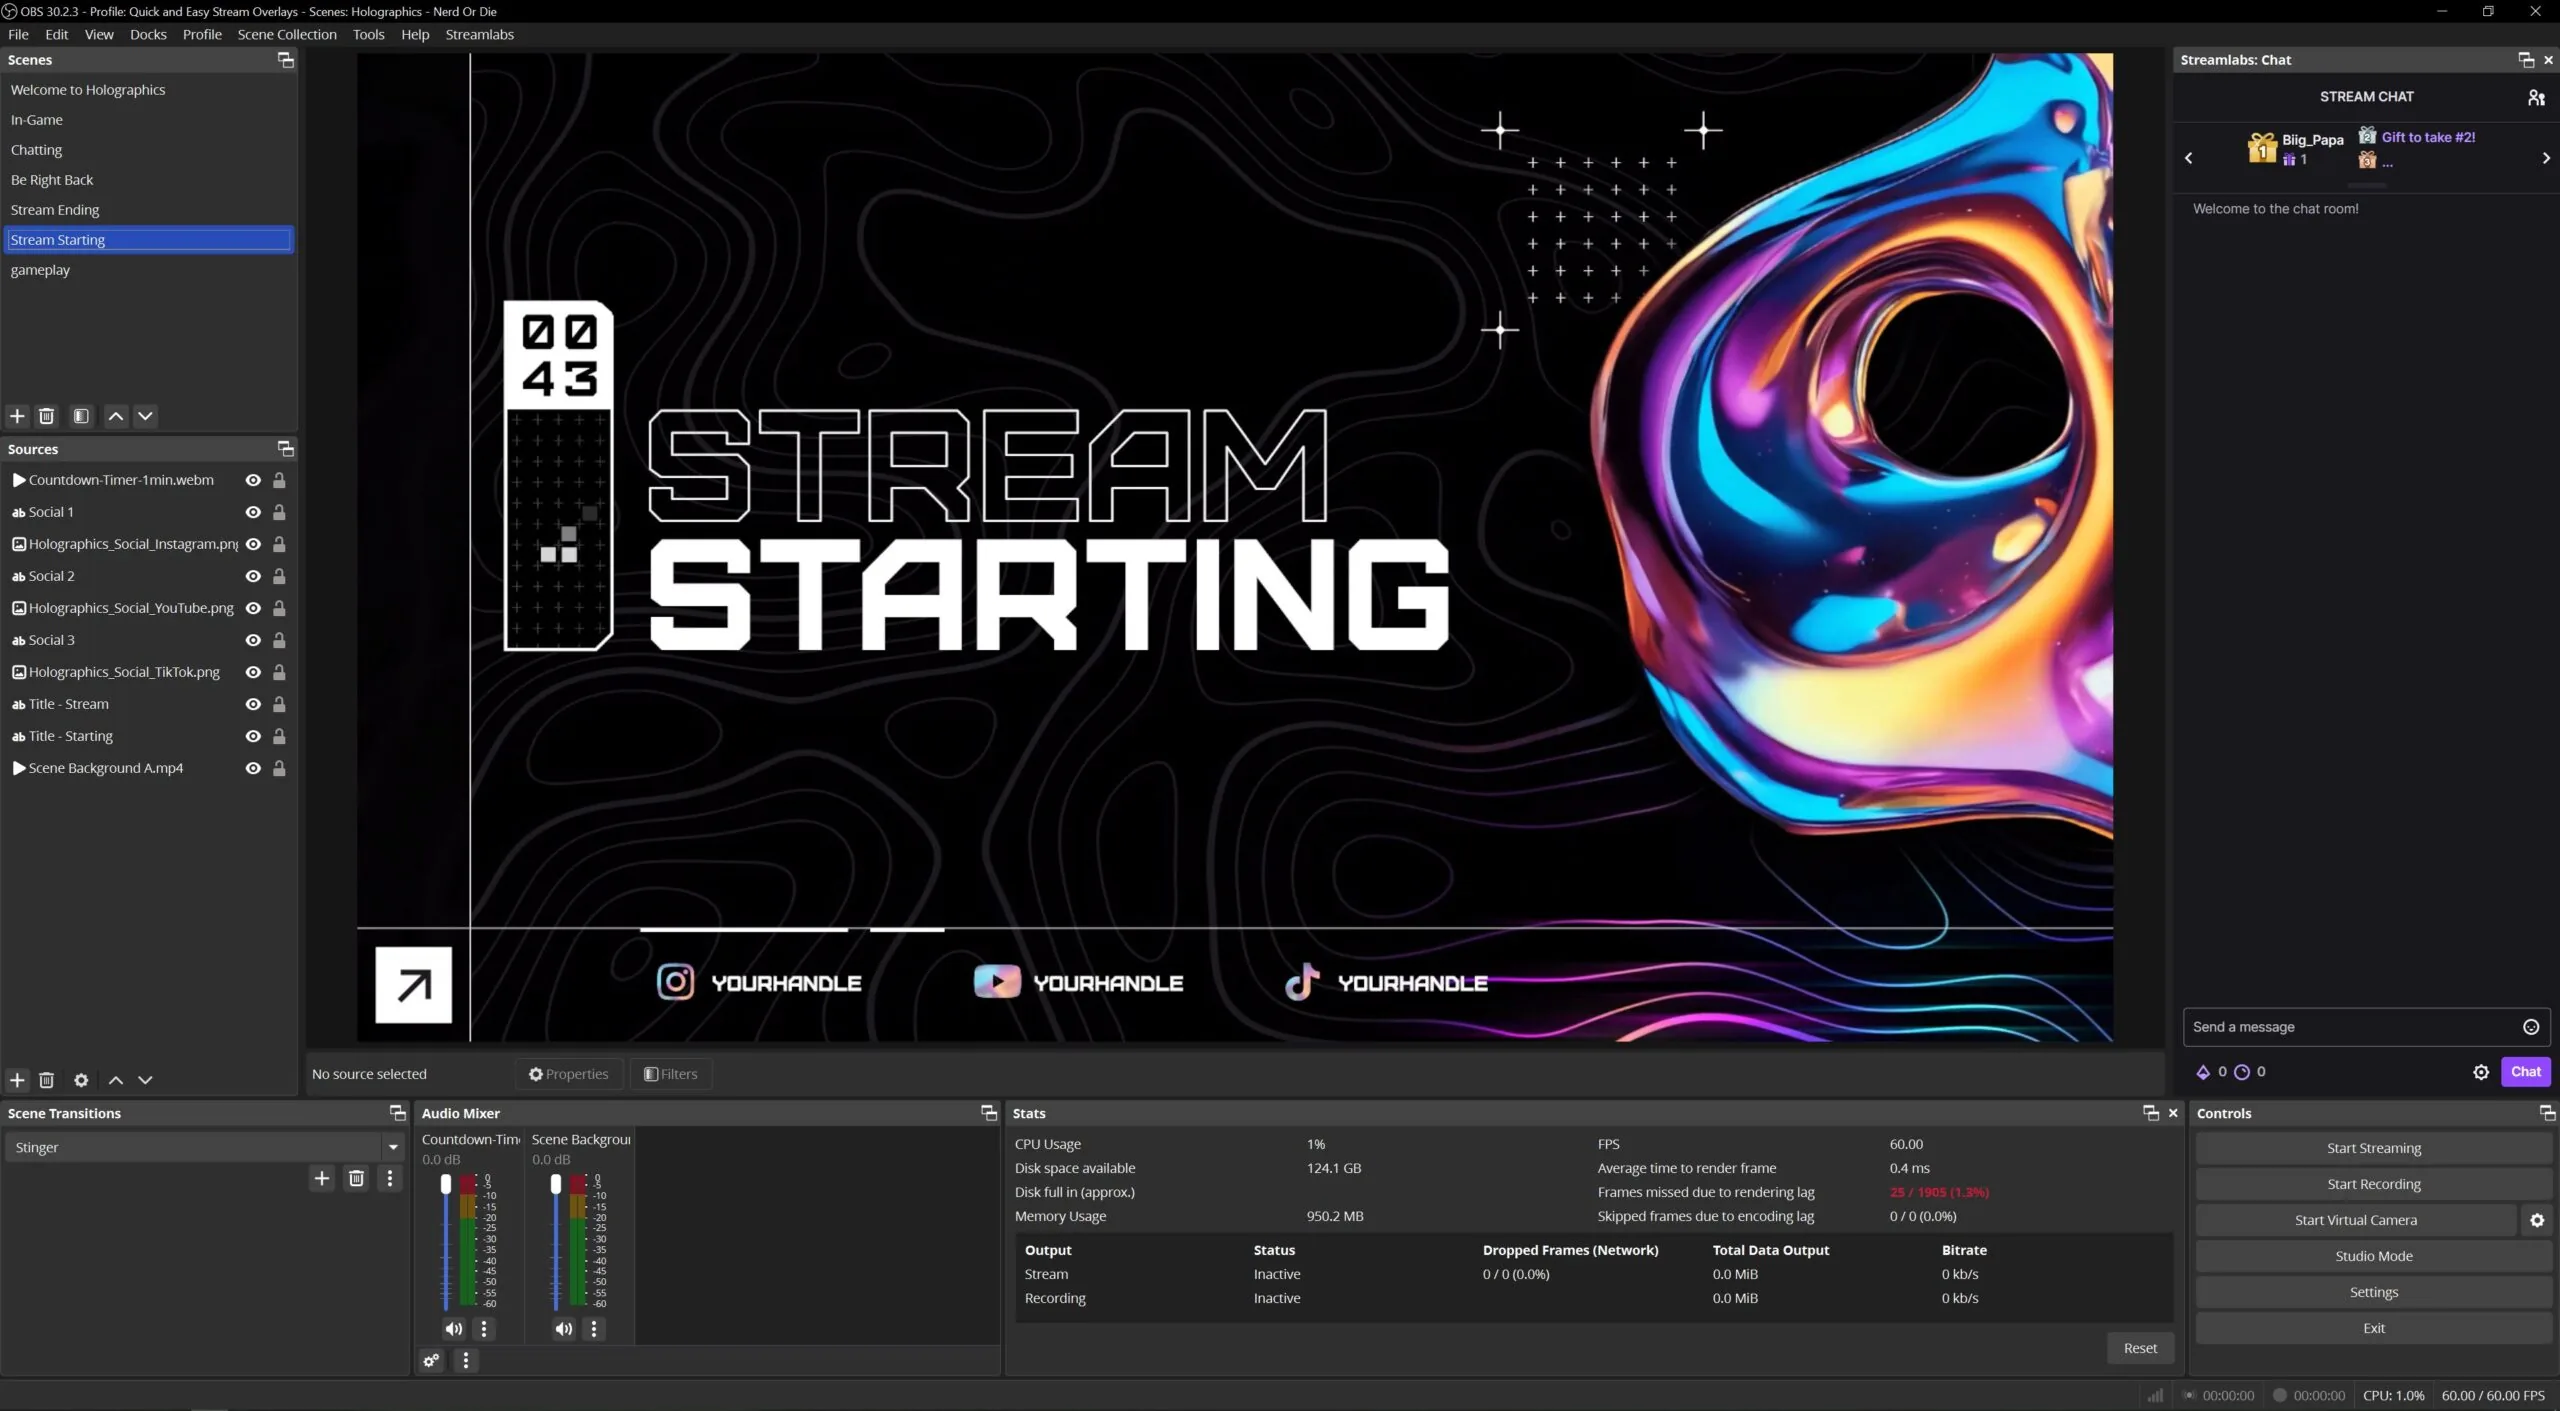This screenshot has width=2560, height=1411.
Task: Hide Scene Background A.mp4 source
Action: 253,768
